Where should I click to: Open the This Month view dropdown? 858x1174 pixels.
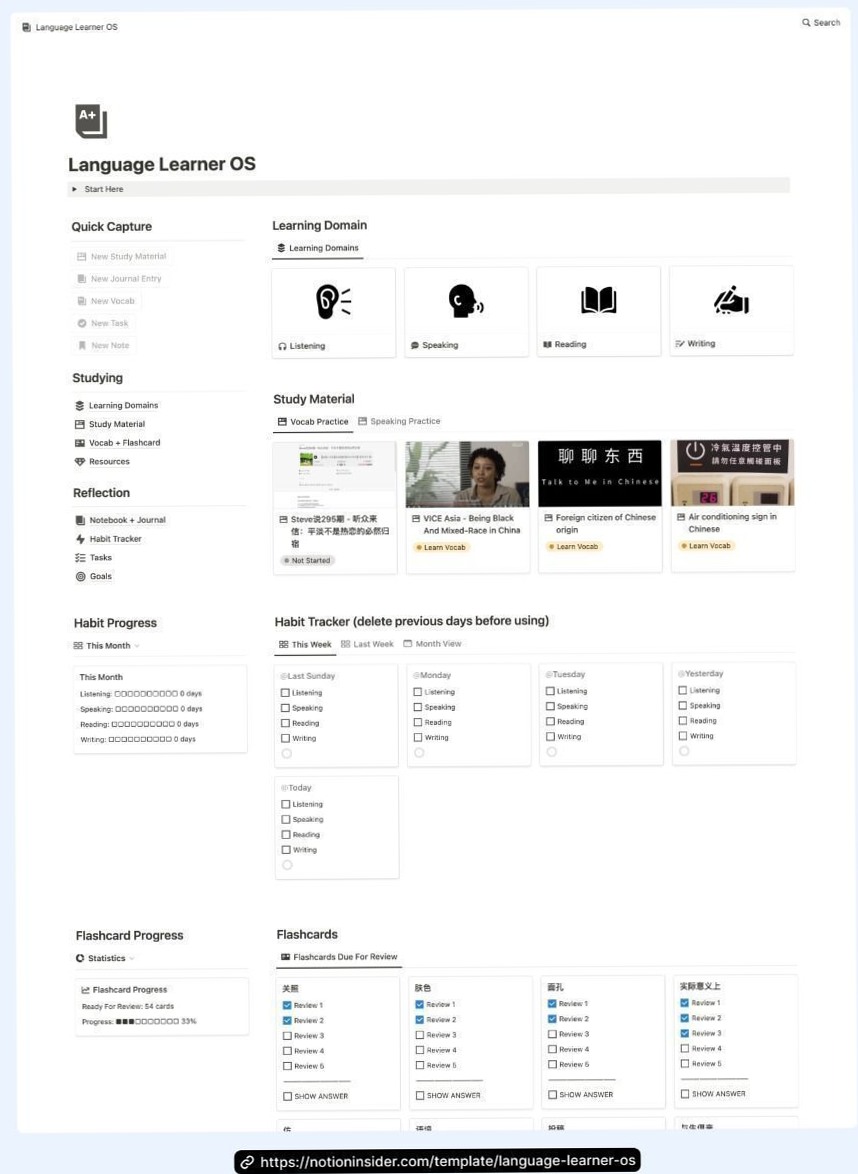[105, 645]
